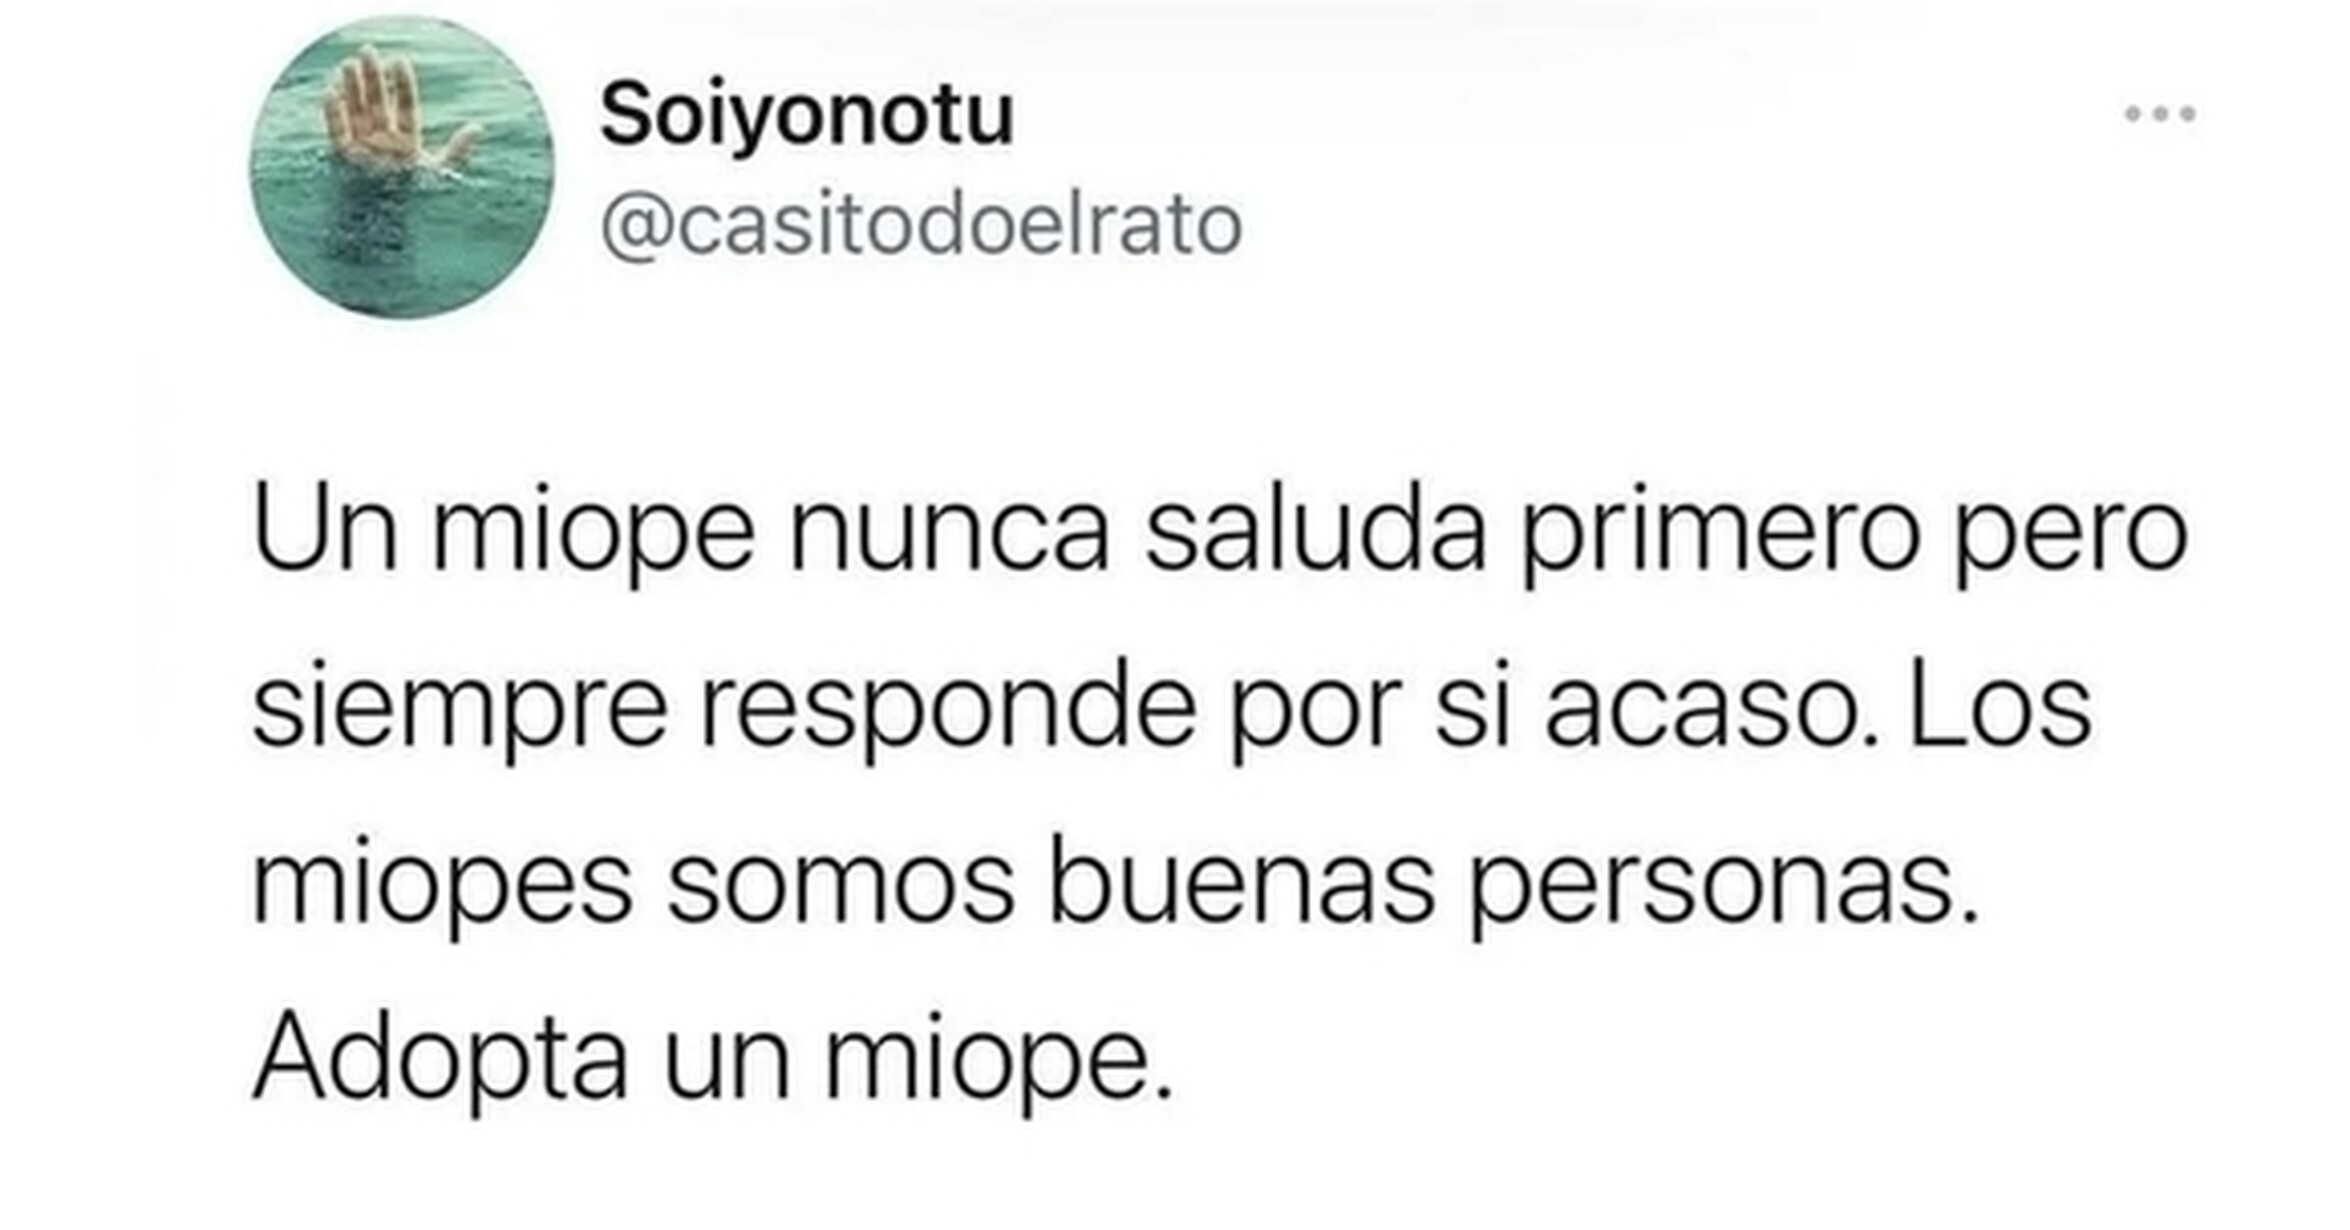Viewport: 2350px width, 1230px height.
Task: Click the drowning hand profile avatar
Action: [402, 168]
